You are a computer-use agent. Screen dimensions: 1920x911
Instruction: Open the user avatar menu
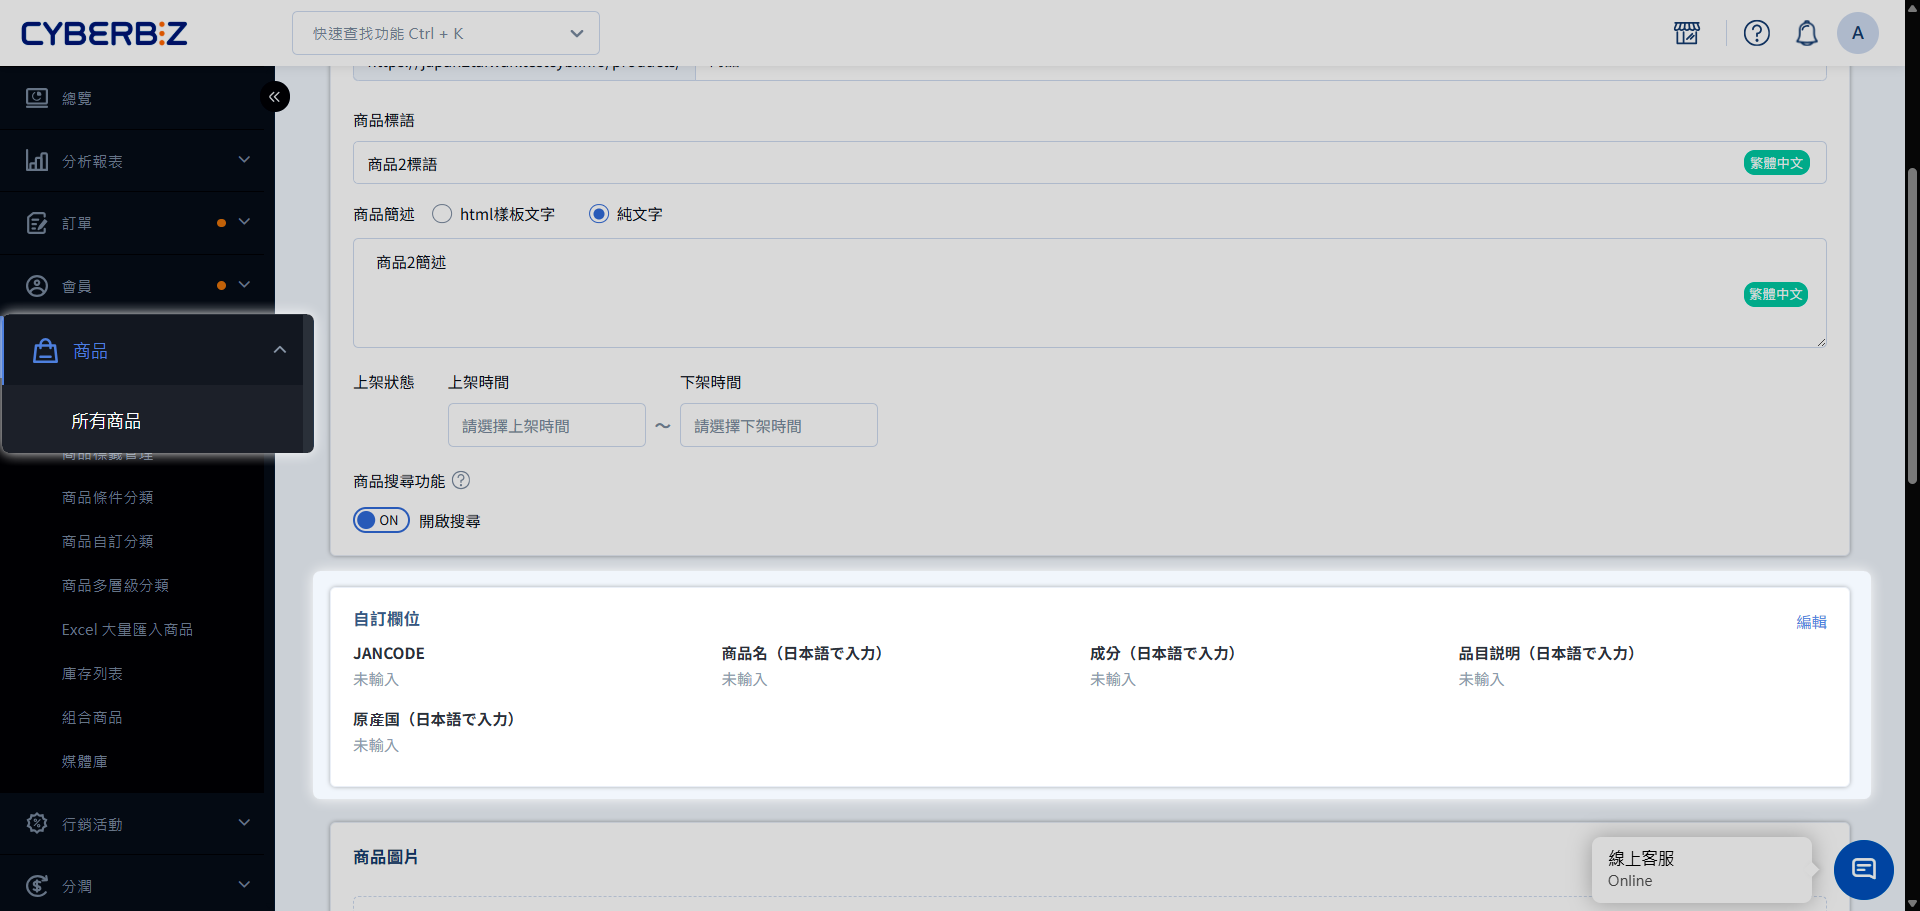[1857, 33]
